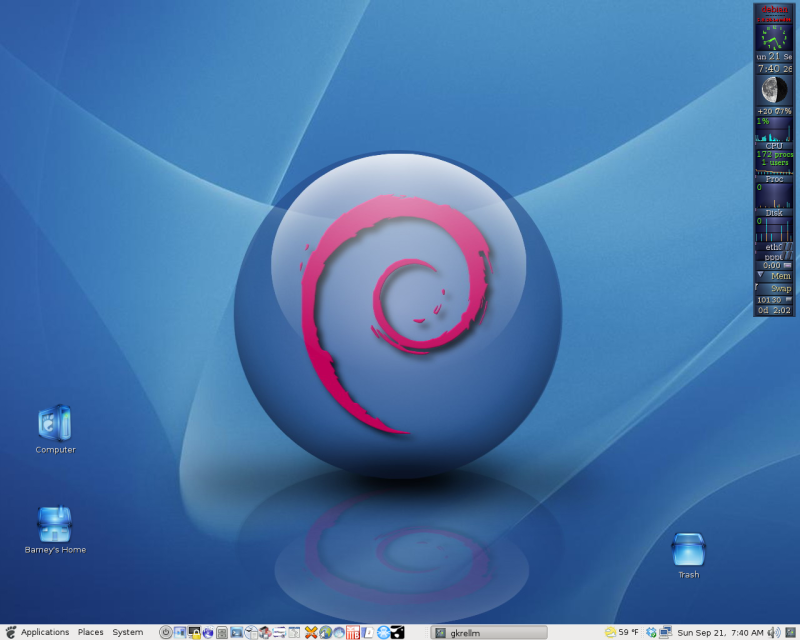
Task: Open the Applications menu
Action: (45, 632)
